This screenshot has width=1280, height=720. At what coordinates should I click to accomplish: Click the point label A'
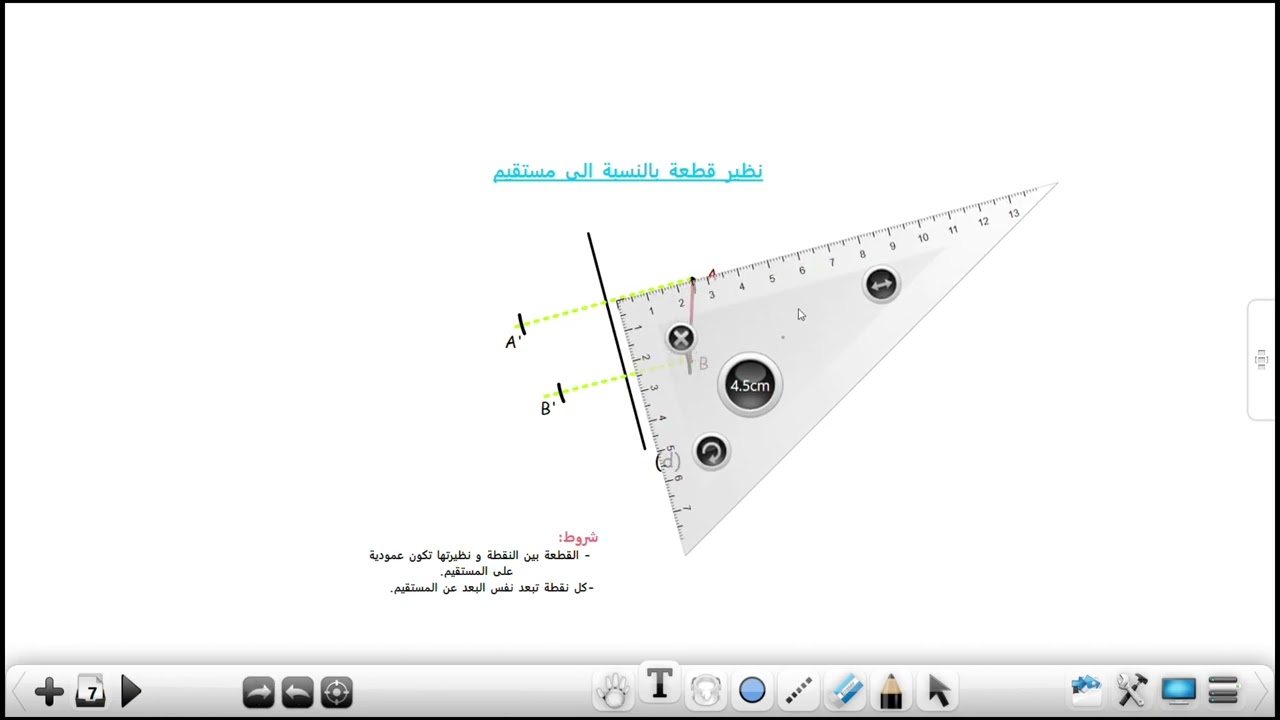pyautogui.click(x=513, y=342)
